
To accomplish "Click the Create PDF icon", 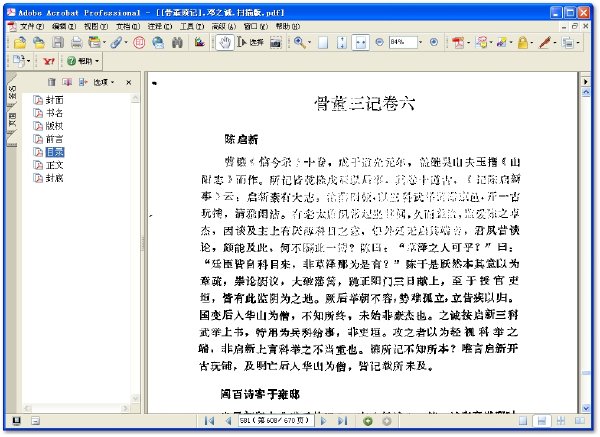I will [x=458, y=42].
